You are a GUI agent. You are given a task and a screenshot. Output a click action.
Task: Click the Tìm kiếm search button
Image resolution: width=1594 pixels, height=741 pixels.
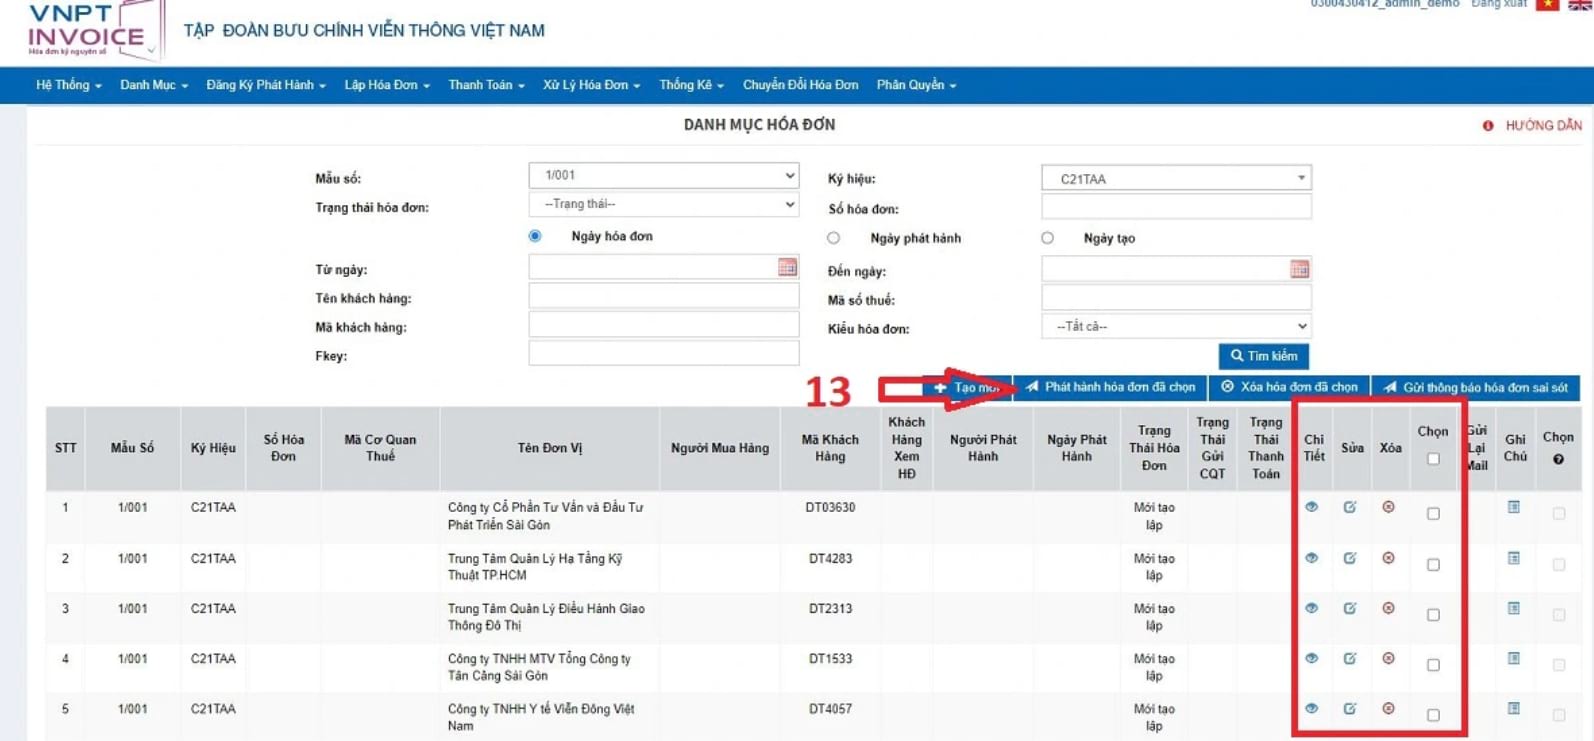coord(1263,356)
